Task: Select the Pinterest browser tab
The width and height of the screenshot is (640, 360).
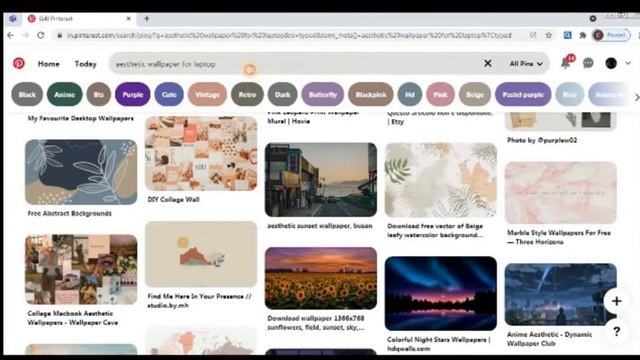Action: coord(80,18)
